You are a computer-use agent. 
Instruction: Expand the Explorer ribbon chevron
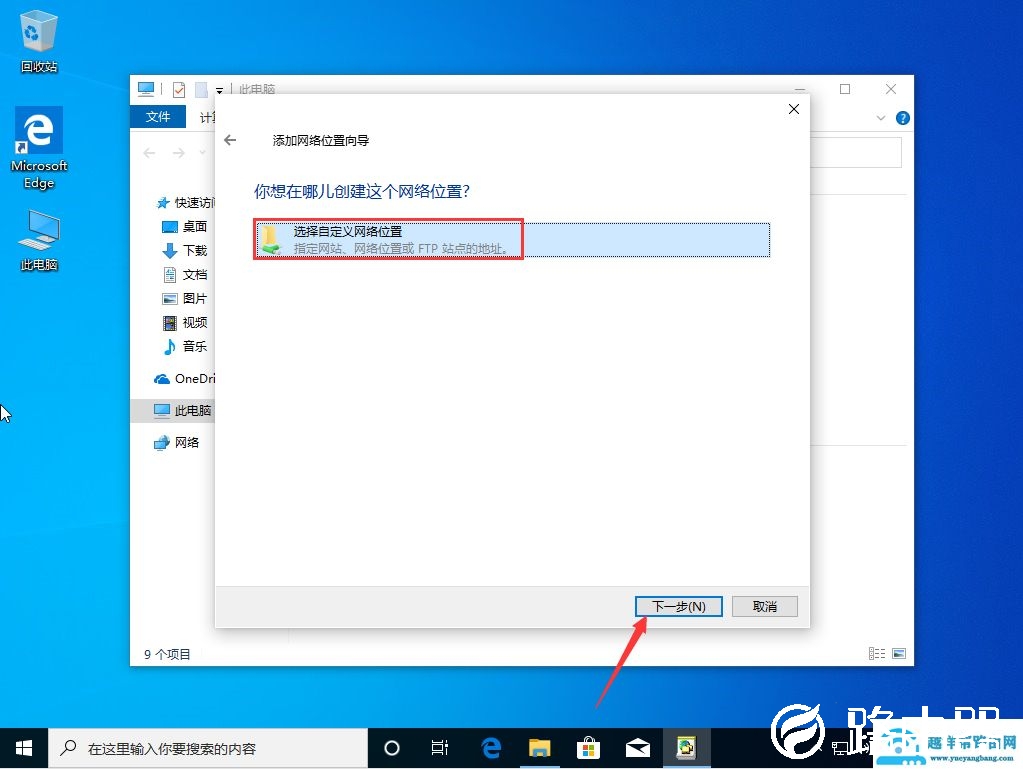click(881, 118)
